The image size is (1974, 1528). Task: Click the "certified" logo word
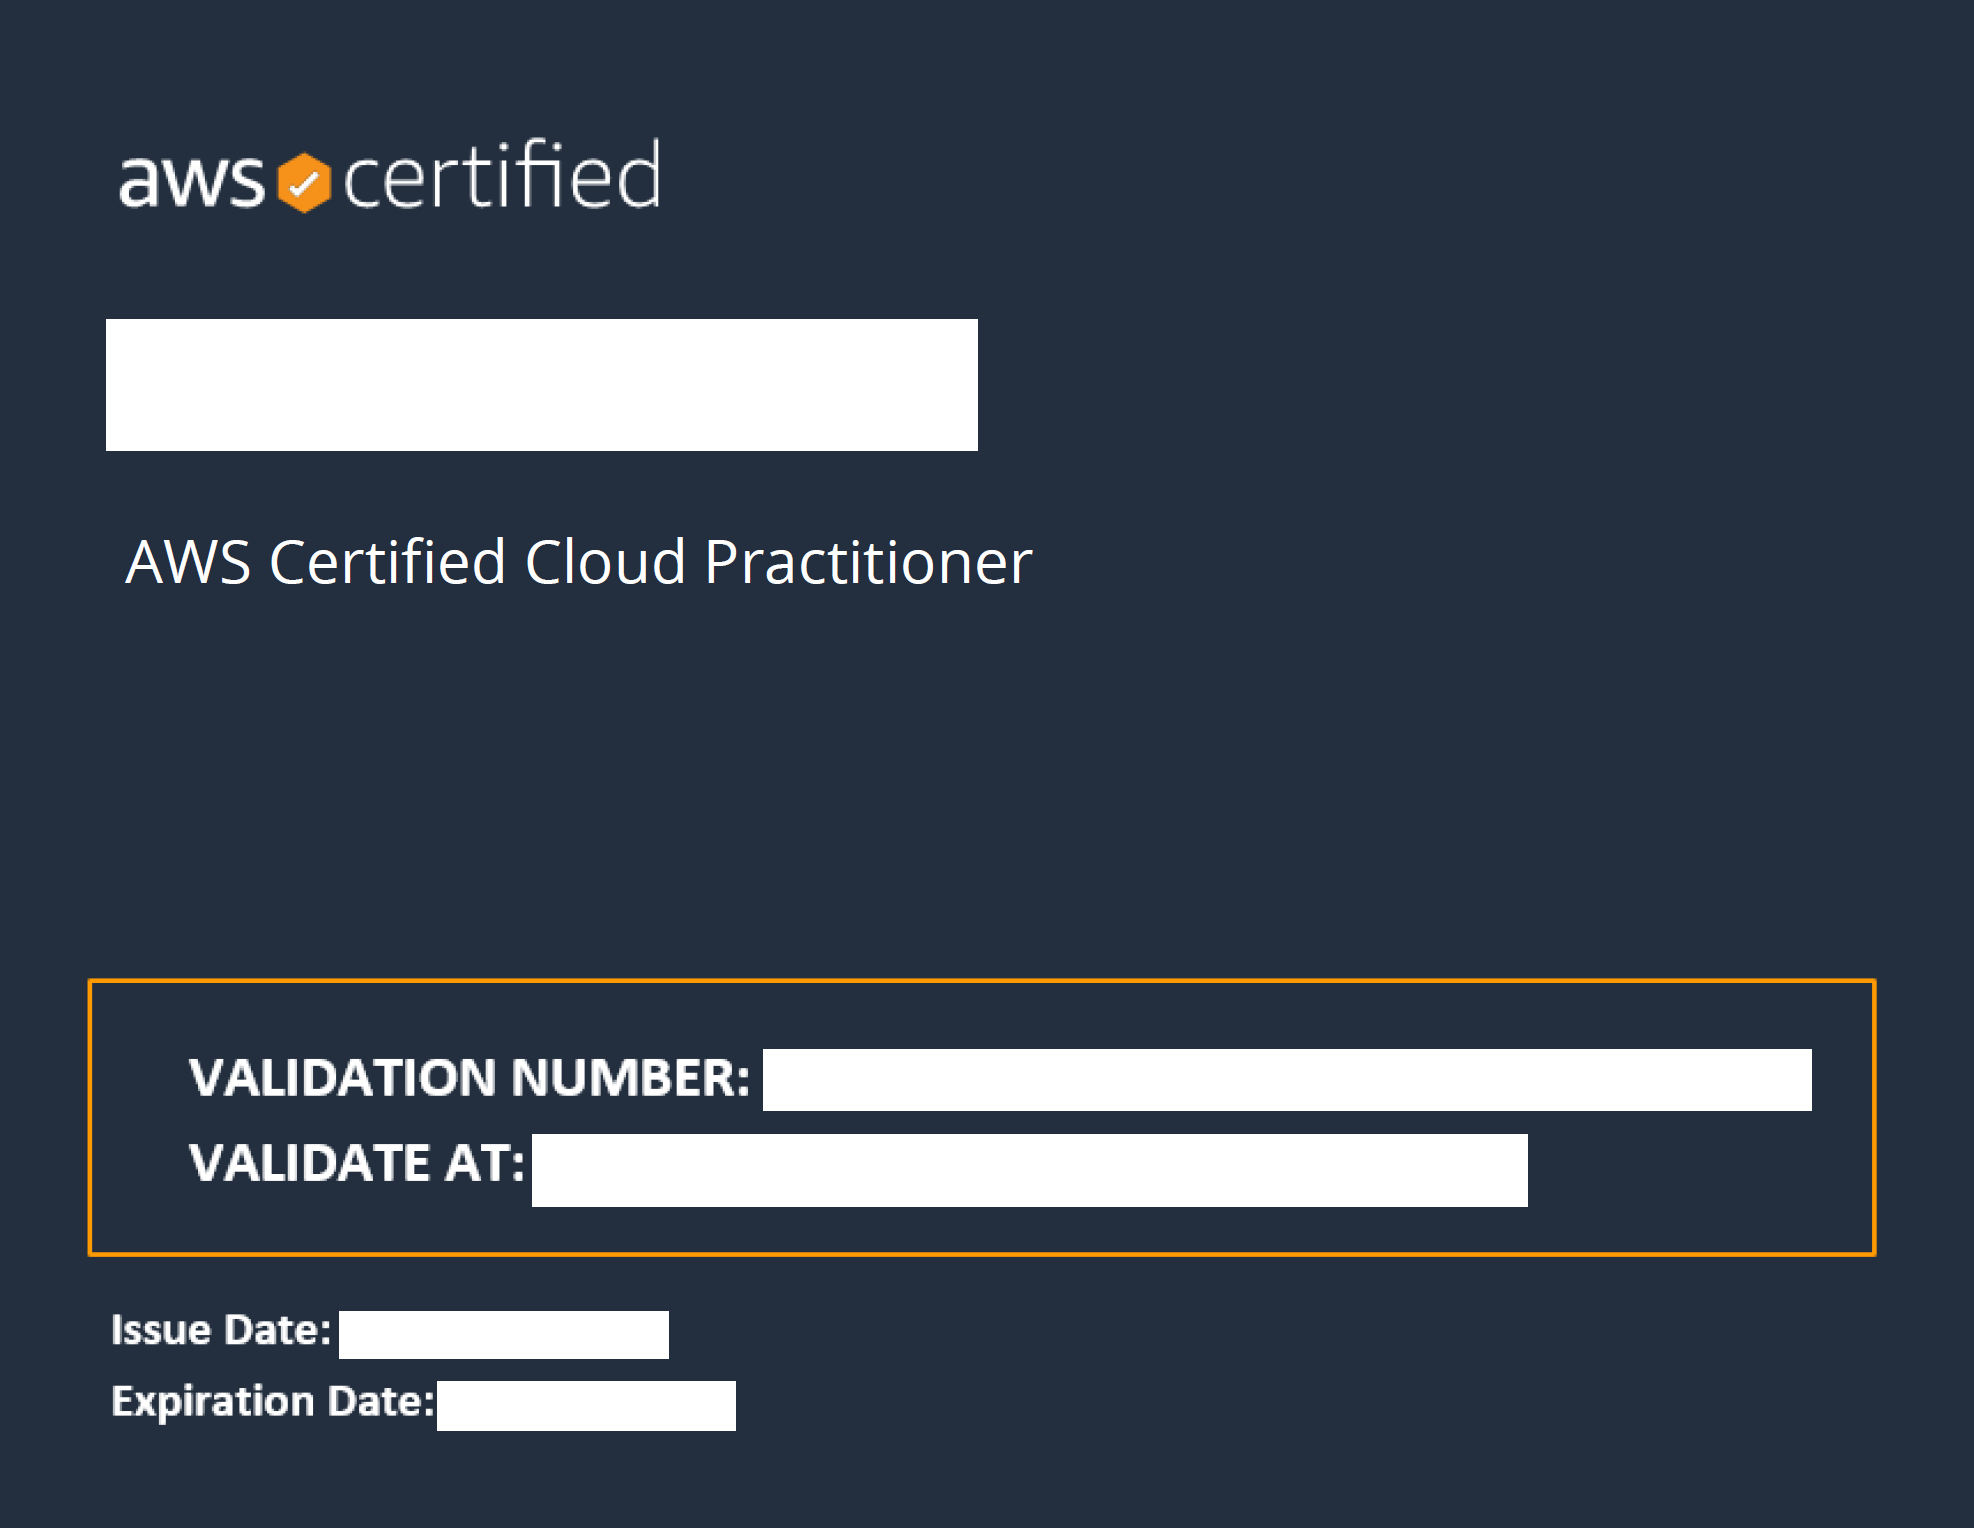point(501,176)
